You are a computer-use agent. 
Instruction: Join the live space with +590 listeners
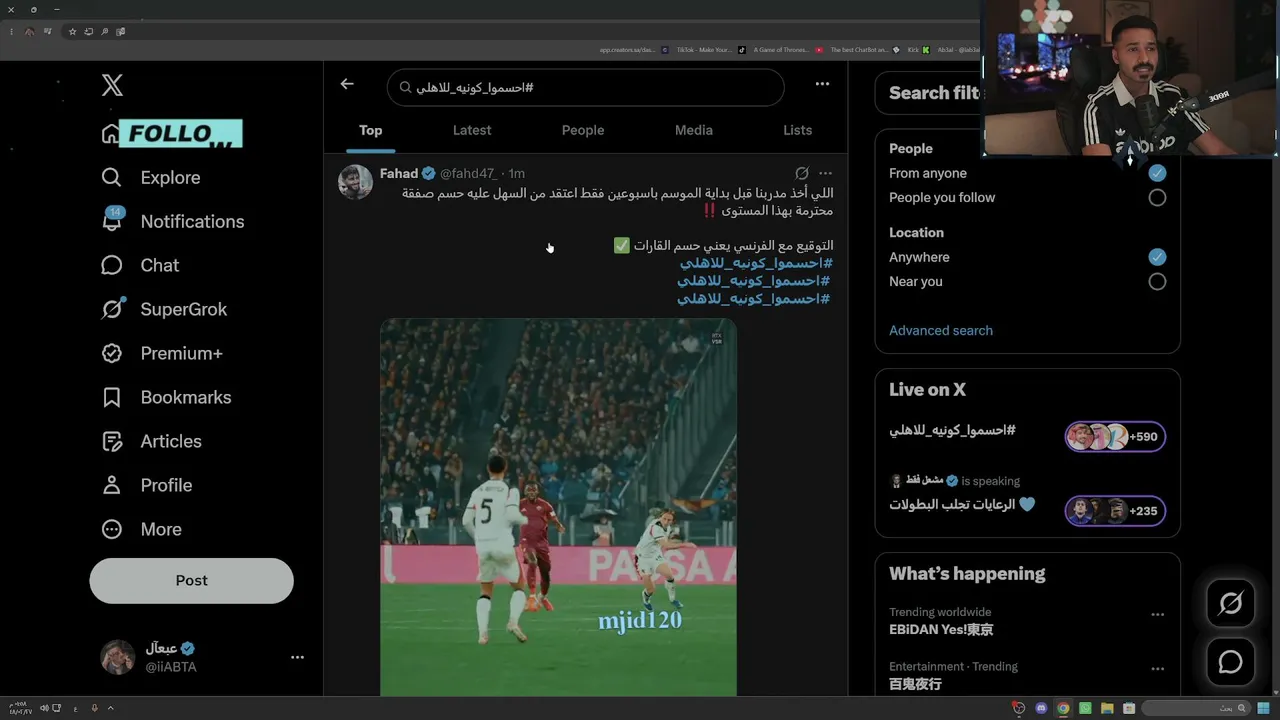point(1115,436)
